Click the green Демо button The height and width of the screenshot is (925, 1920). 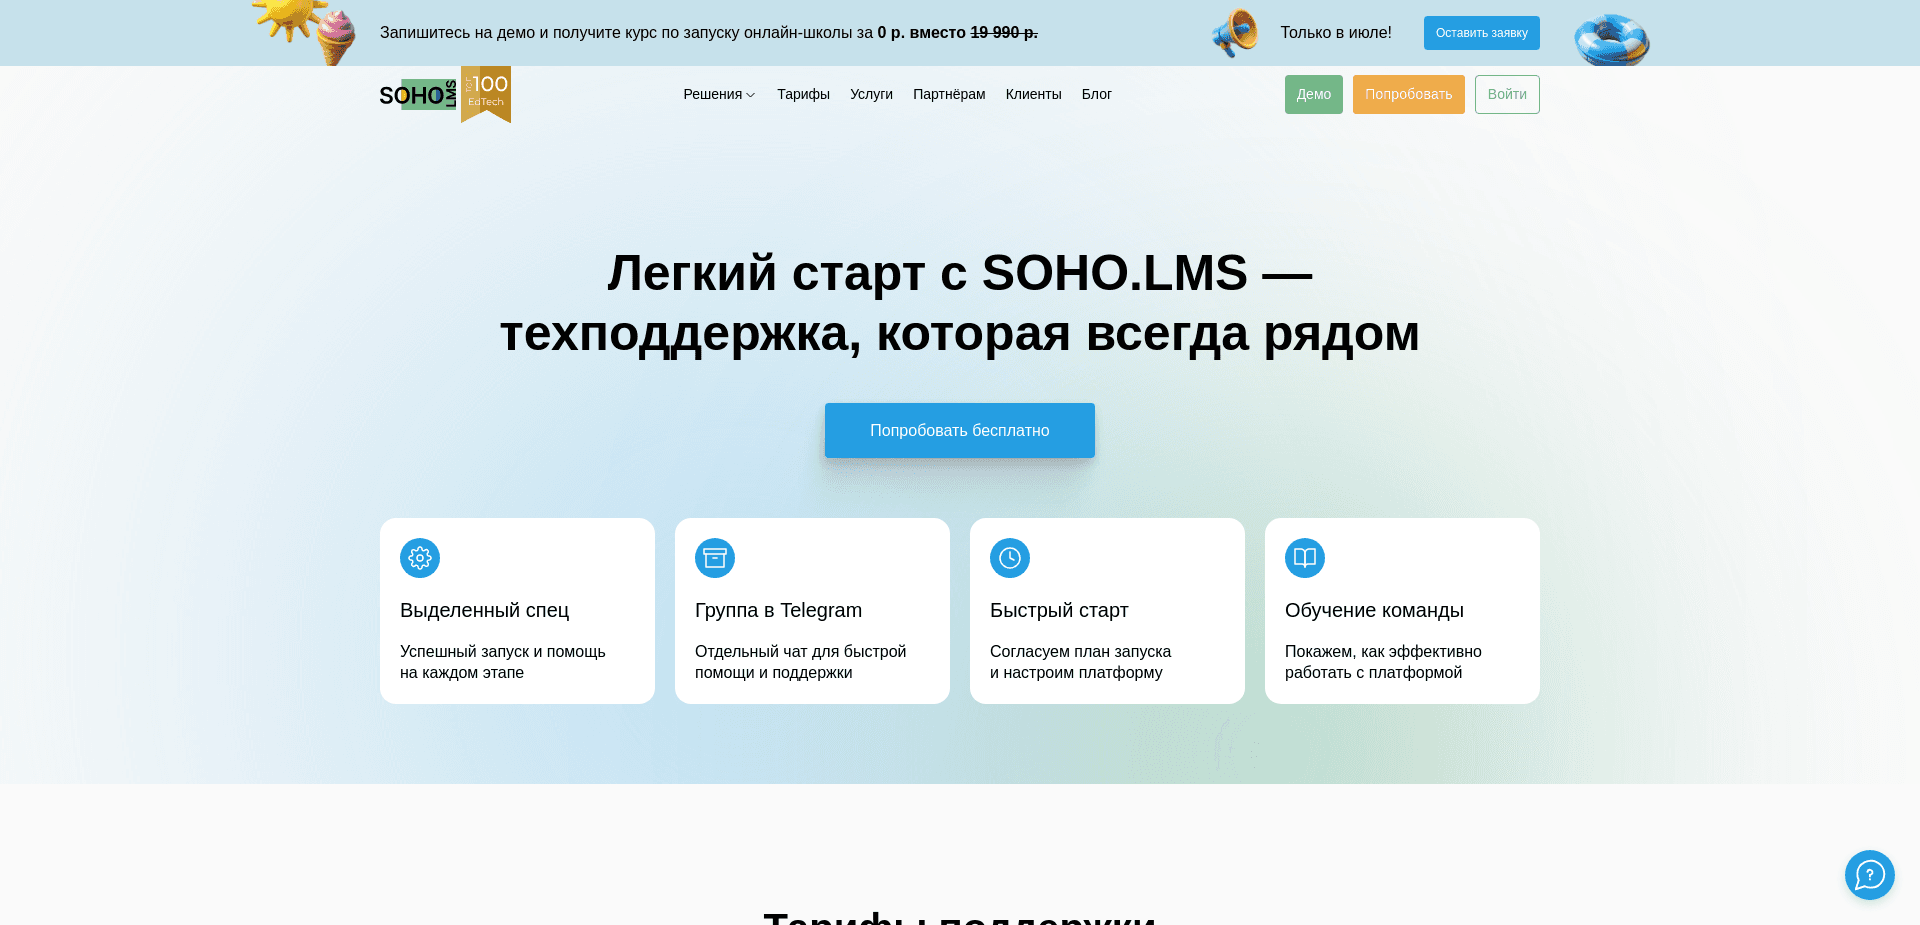click(1313, 94)
